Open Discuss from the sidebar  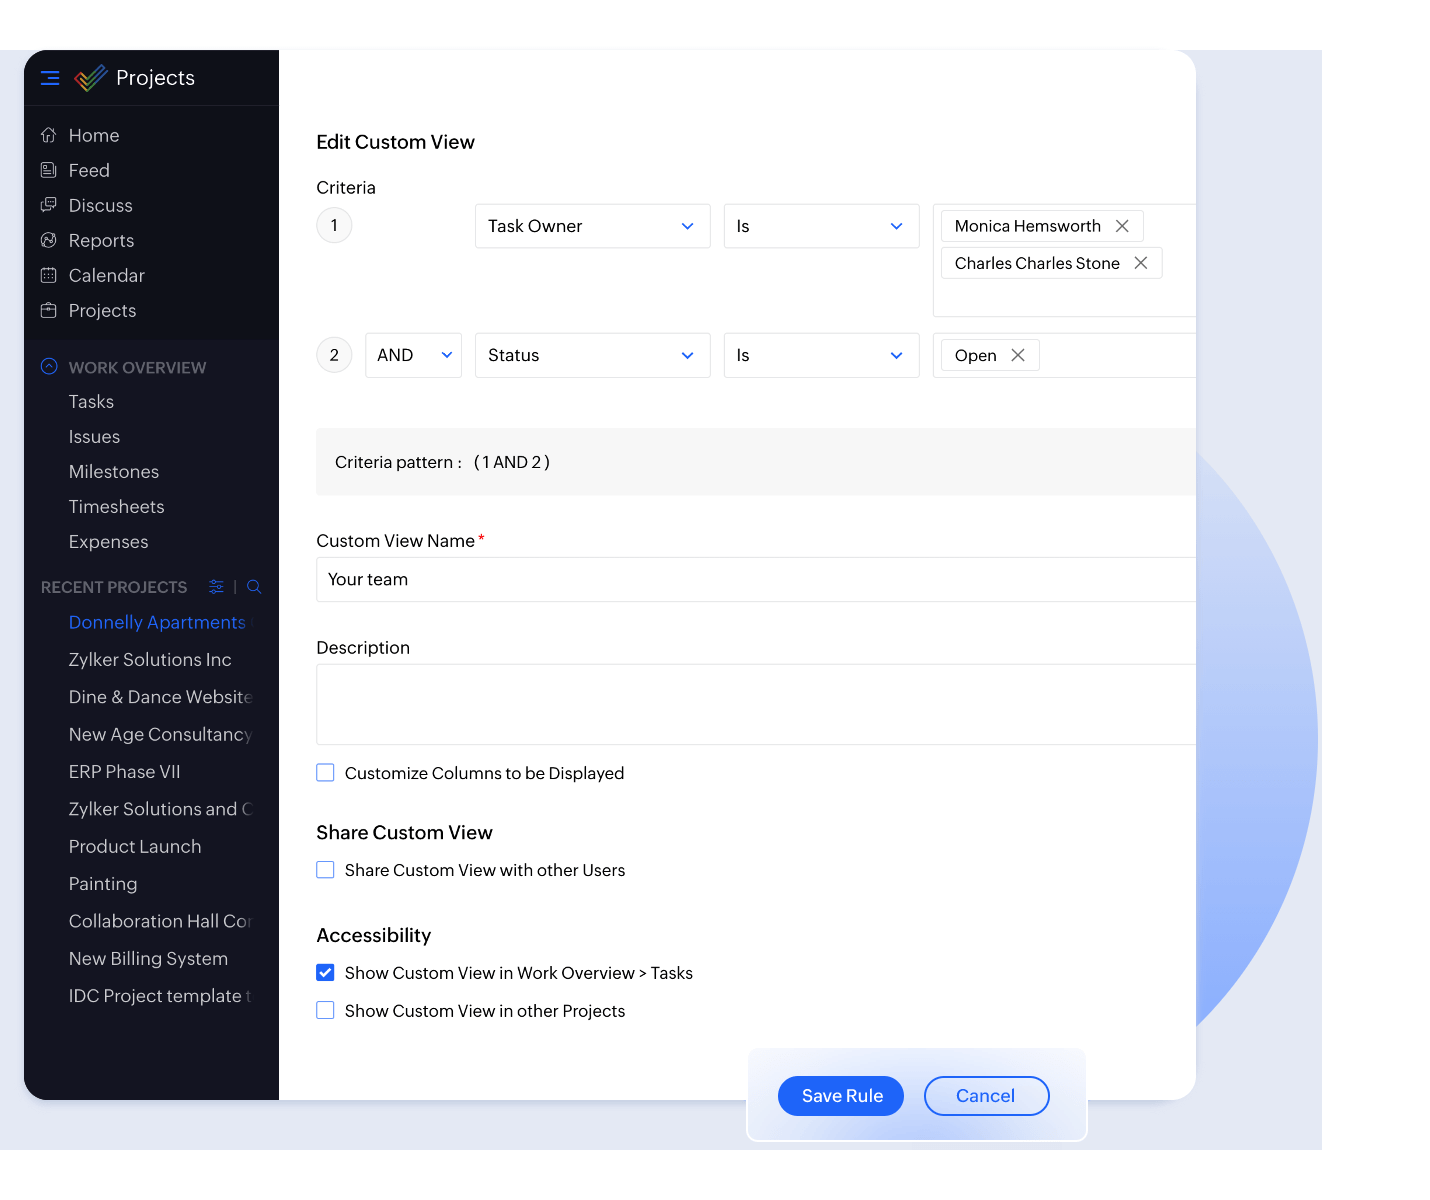click(99, 205)
